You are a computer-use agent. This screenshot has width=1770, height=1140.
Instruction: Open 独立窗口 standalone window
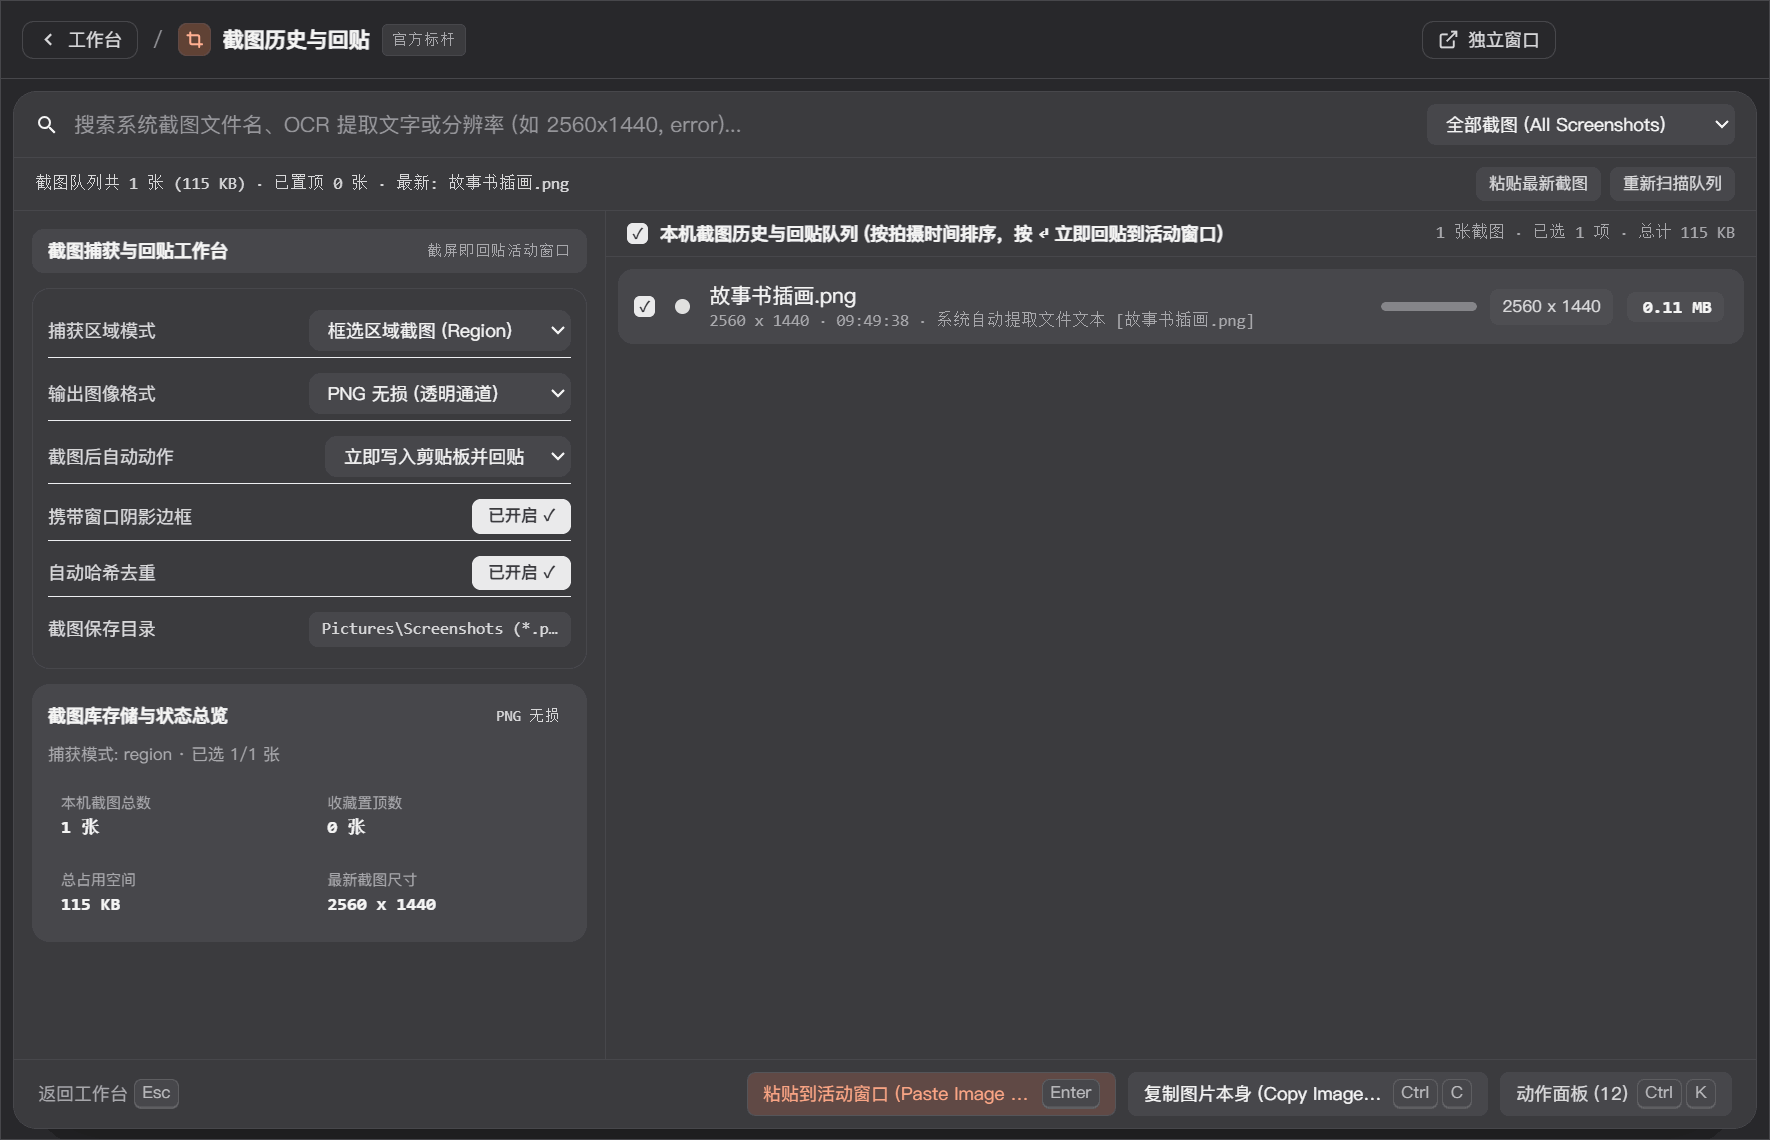point(1488,40)
